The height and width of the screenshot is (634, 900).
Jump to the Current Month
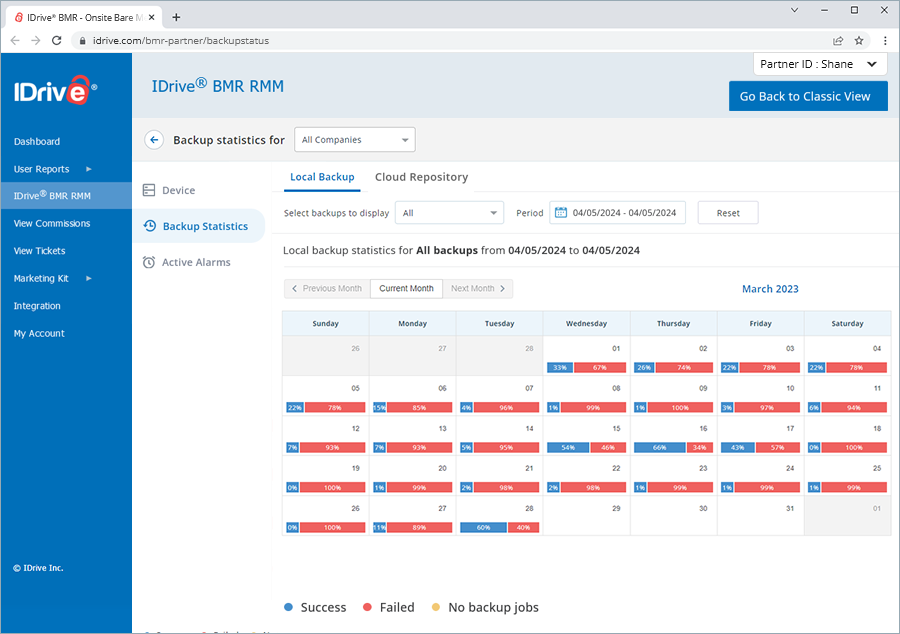coord(406,289)
